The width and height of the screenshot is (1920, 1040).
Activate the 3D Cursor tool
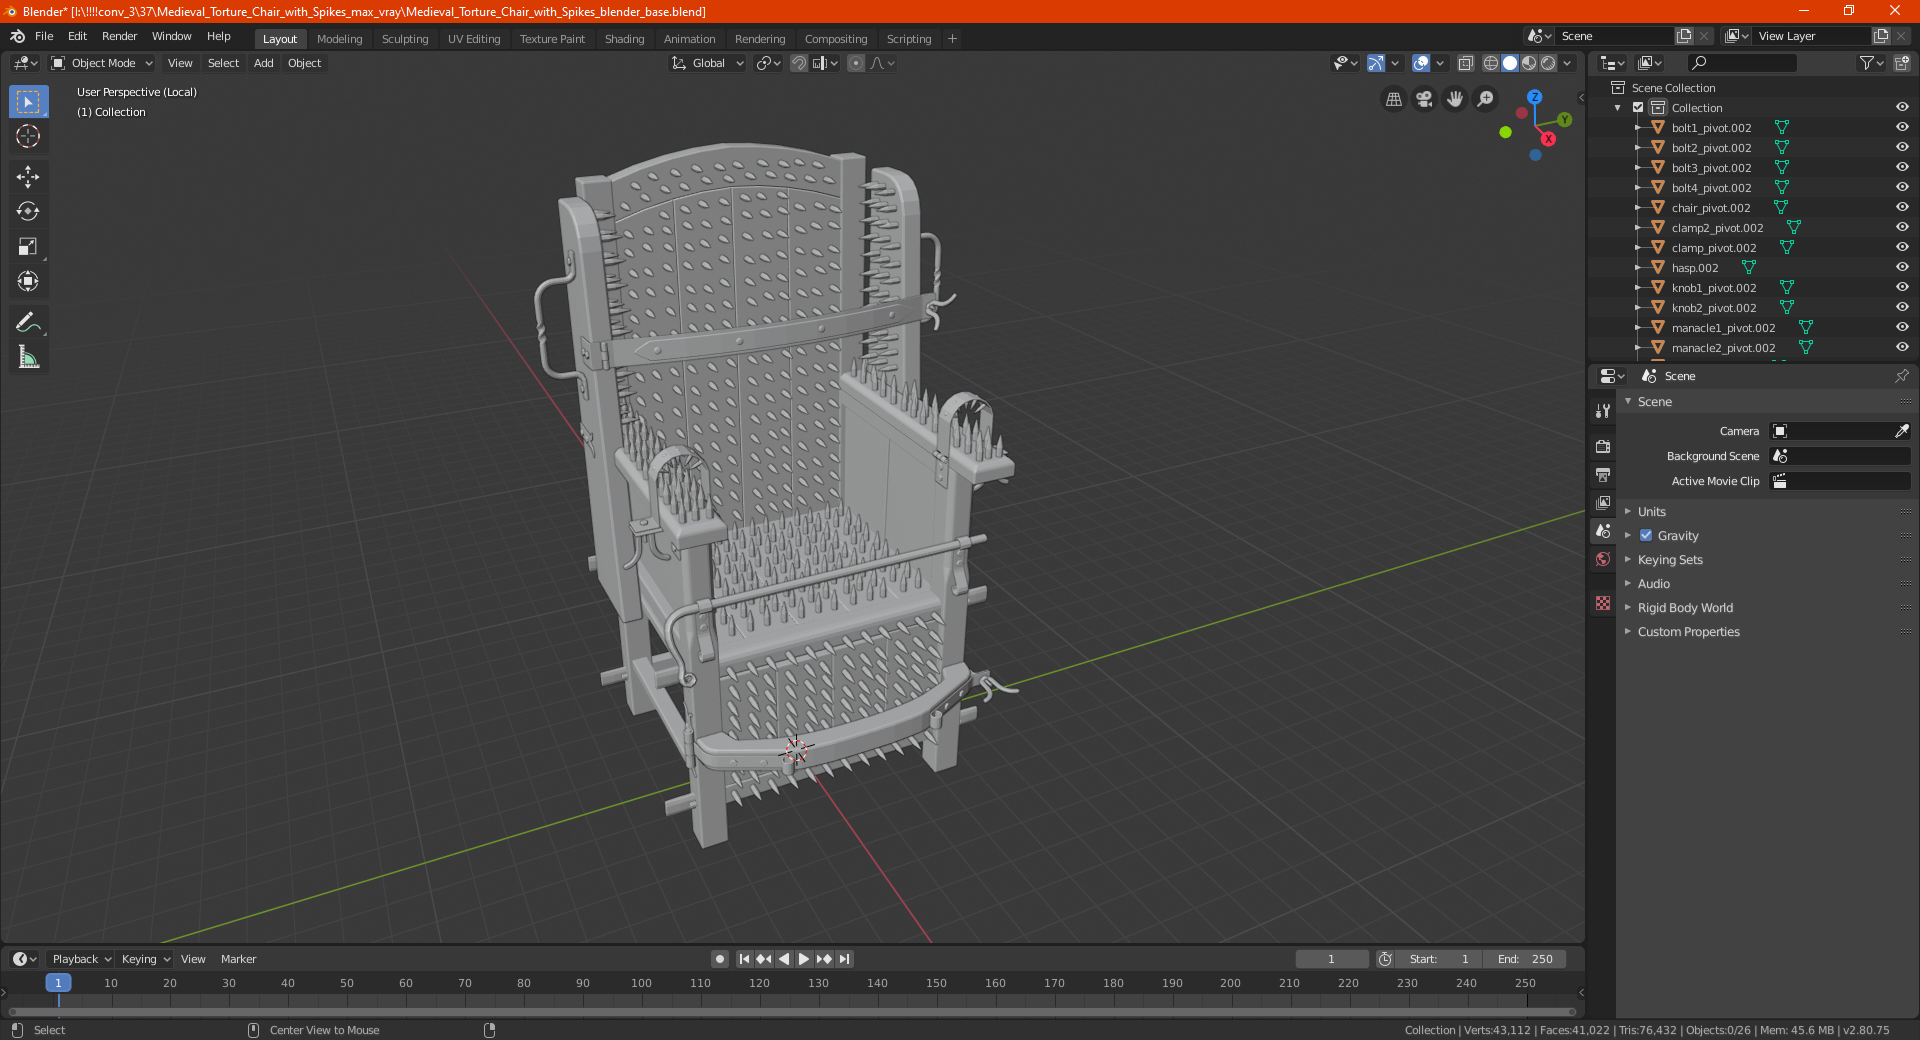pyautogui.click(x=28, y=137)
